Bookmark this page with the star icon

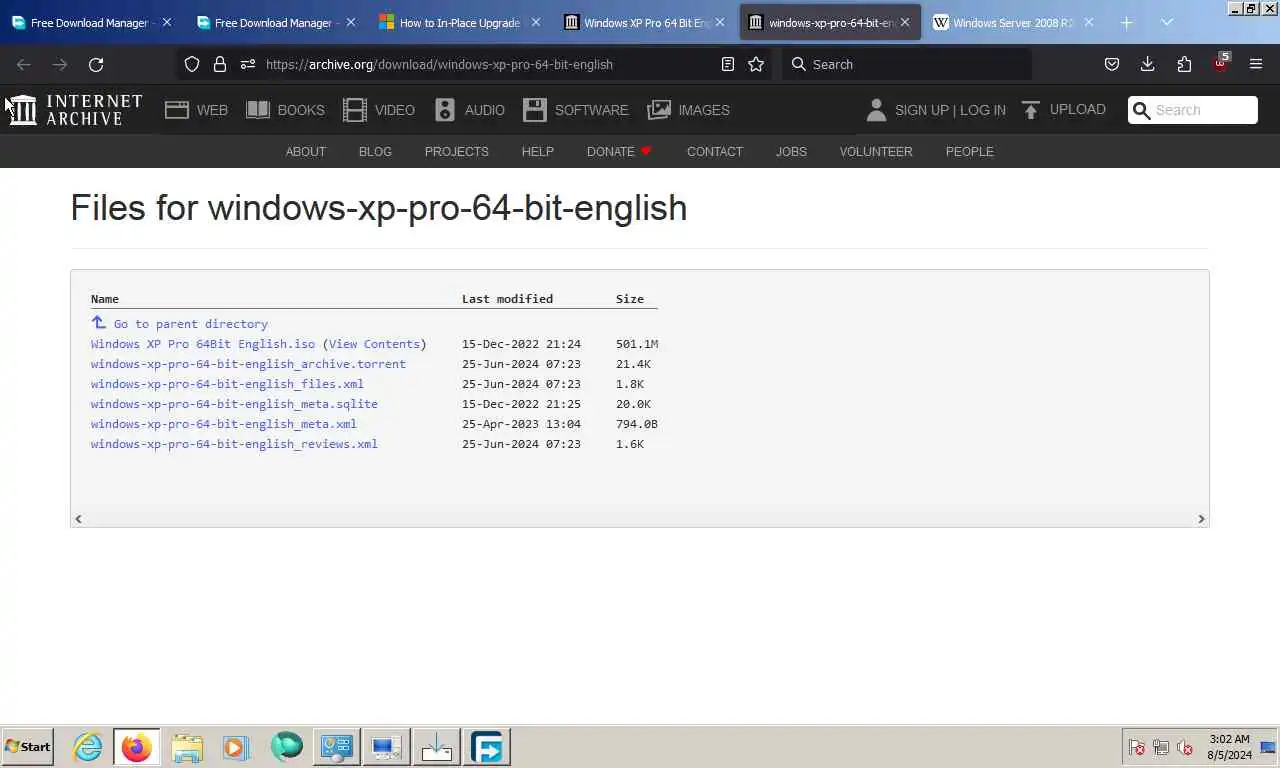tap(756, 64)
